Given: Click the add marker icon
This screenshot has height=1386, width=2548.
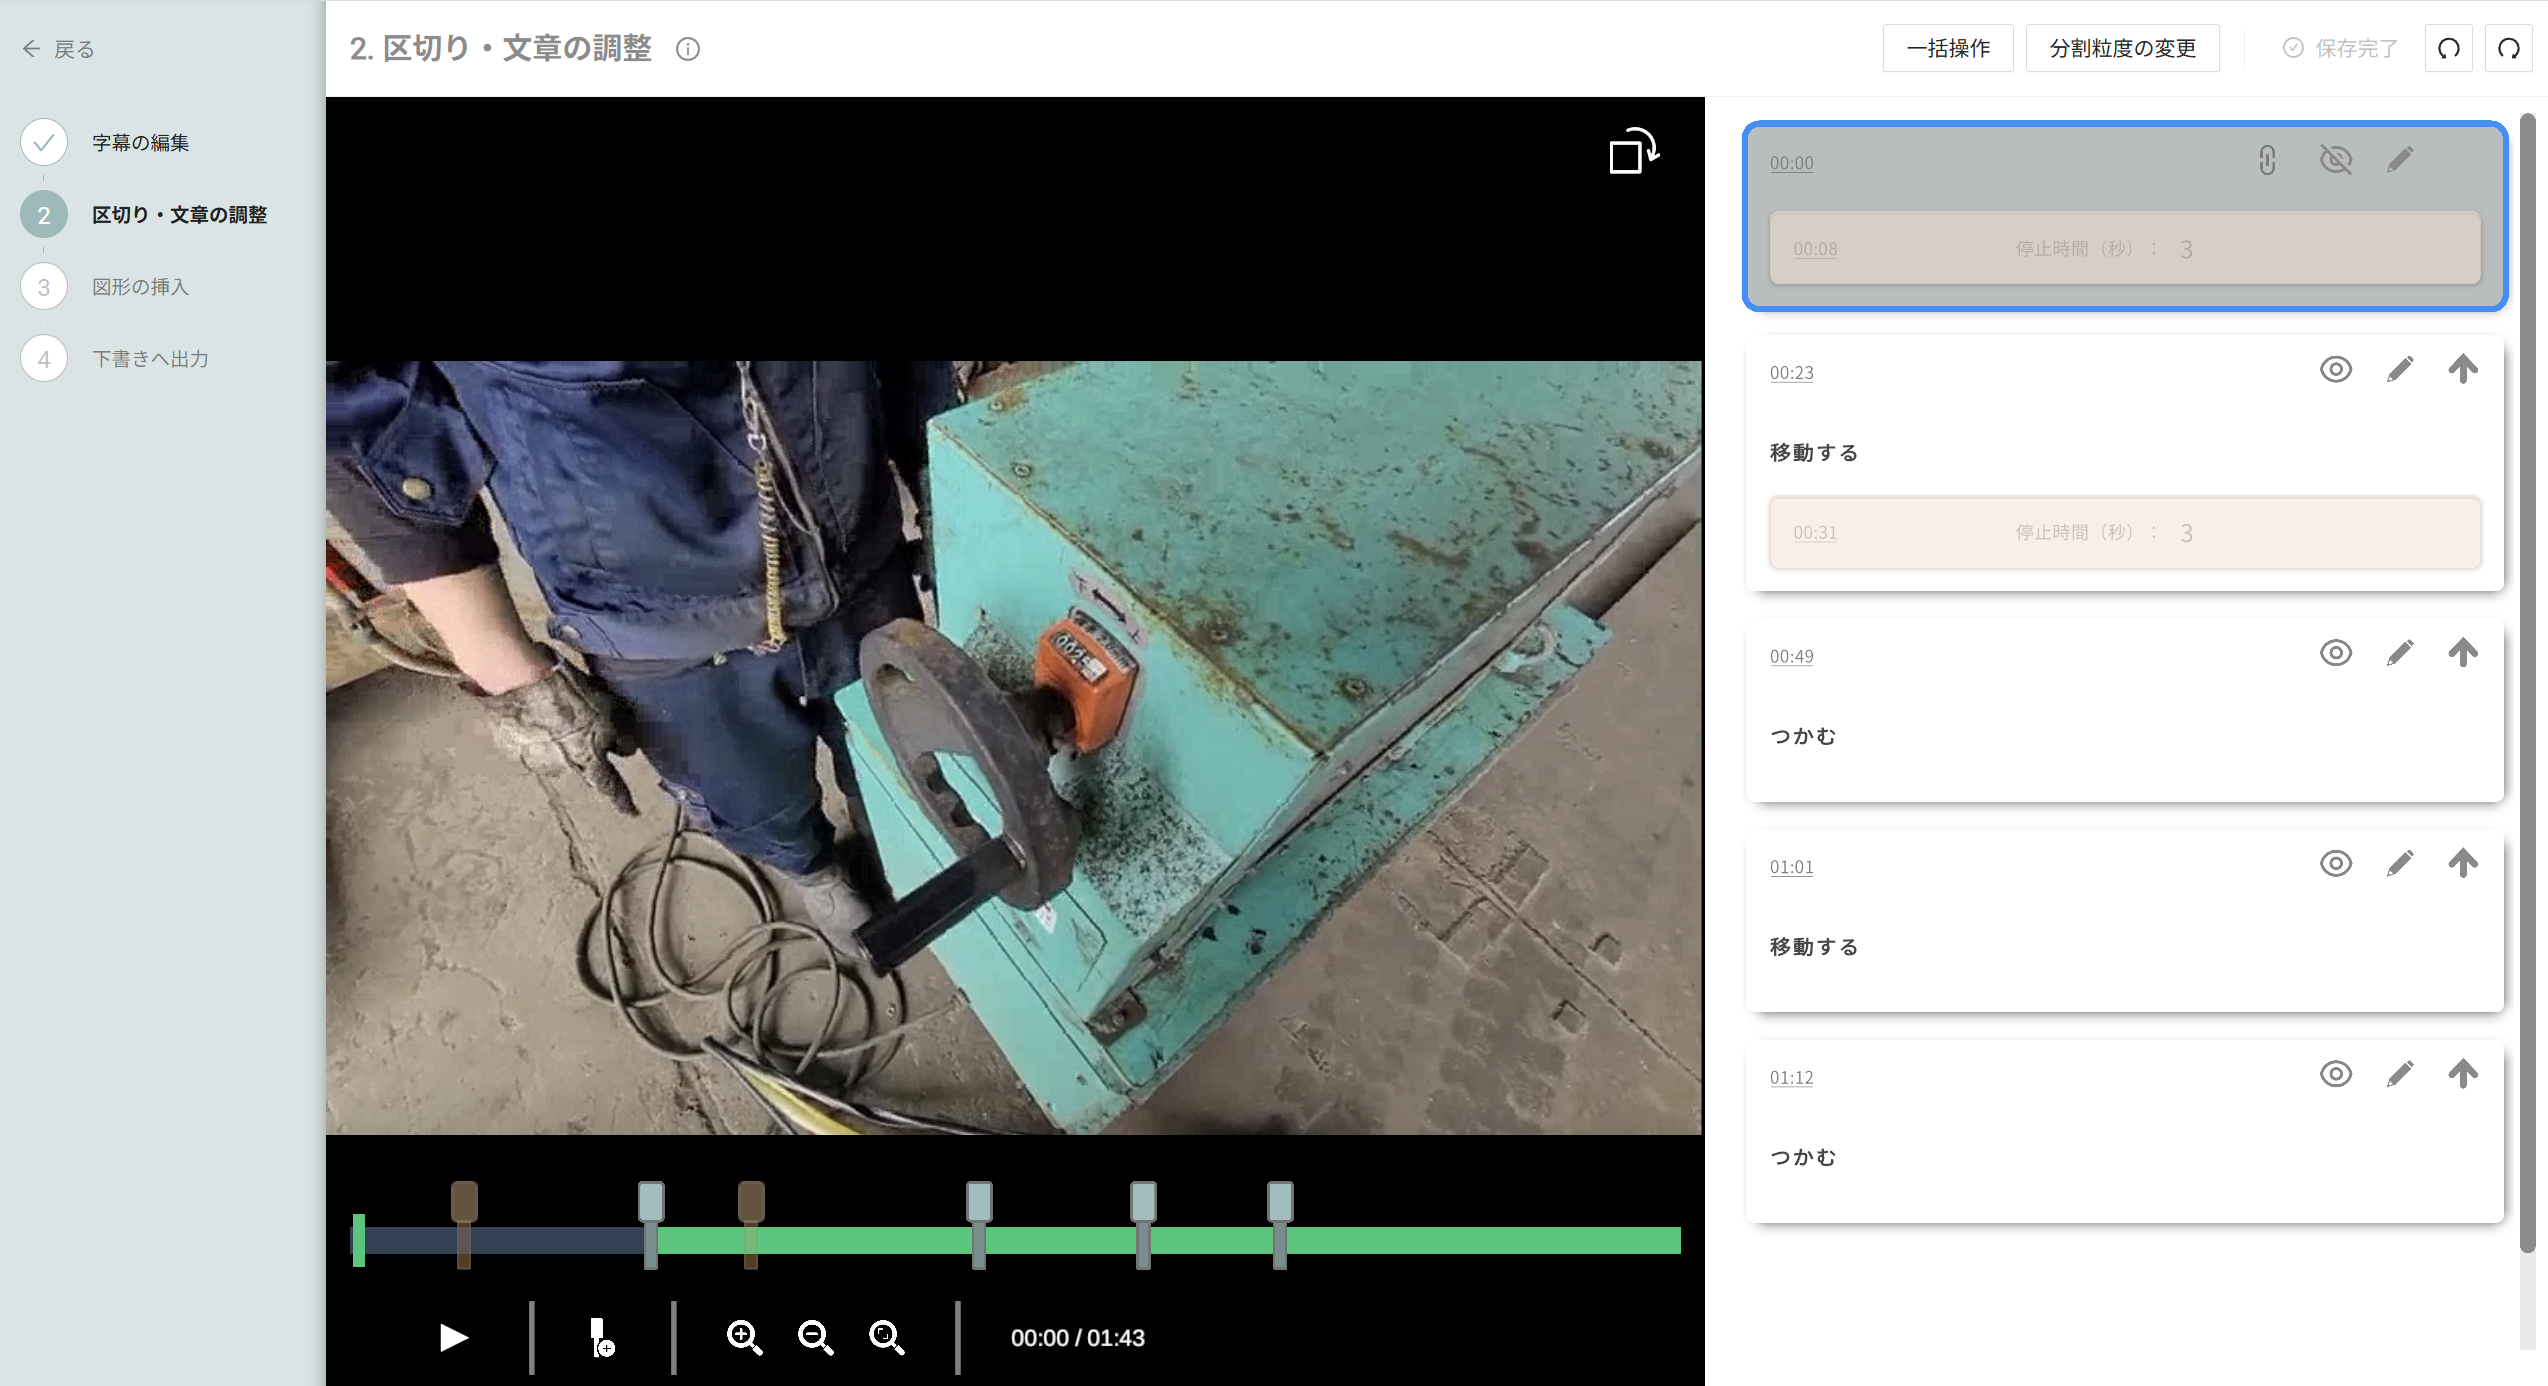Looking at the screenshot, I should (601, 1337).
